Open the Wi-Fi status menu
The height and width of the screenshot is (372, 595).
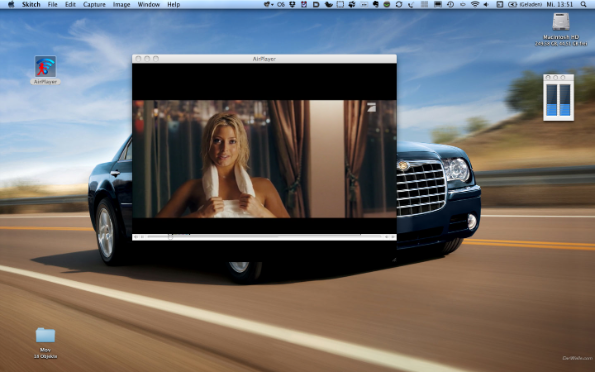coord(475,5)
